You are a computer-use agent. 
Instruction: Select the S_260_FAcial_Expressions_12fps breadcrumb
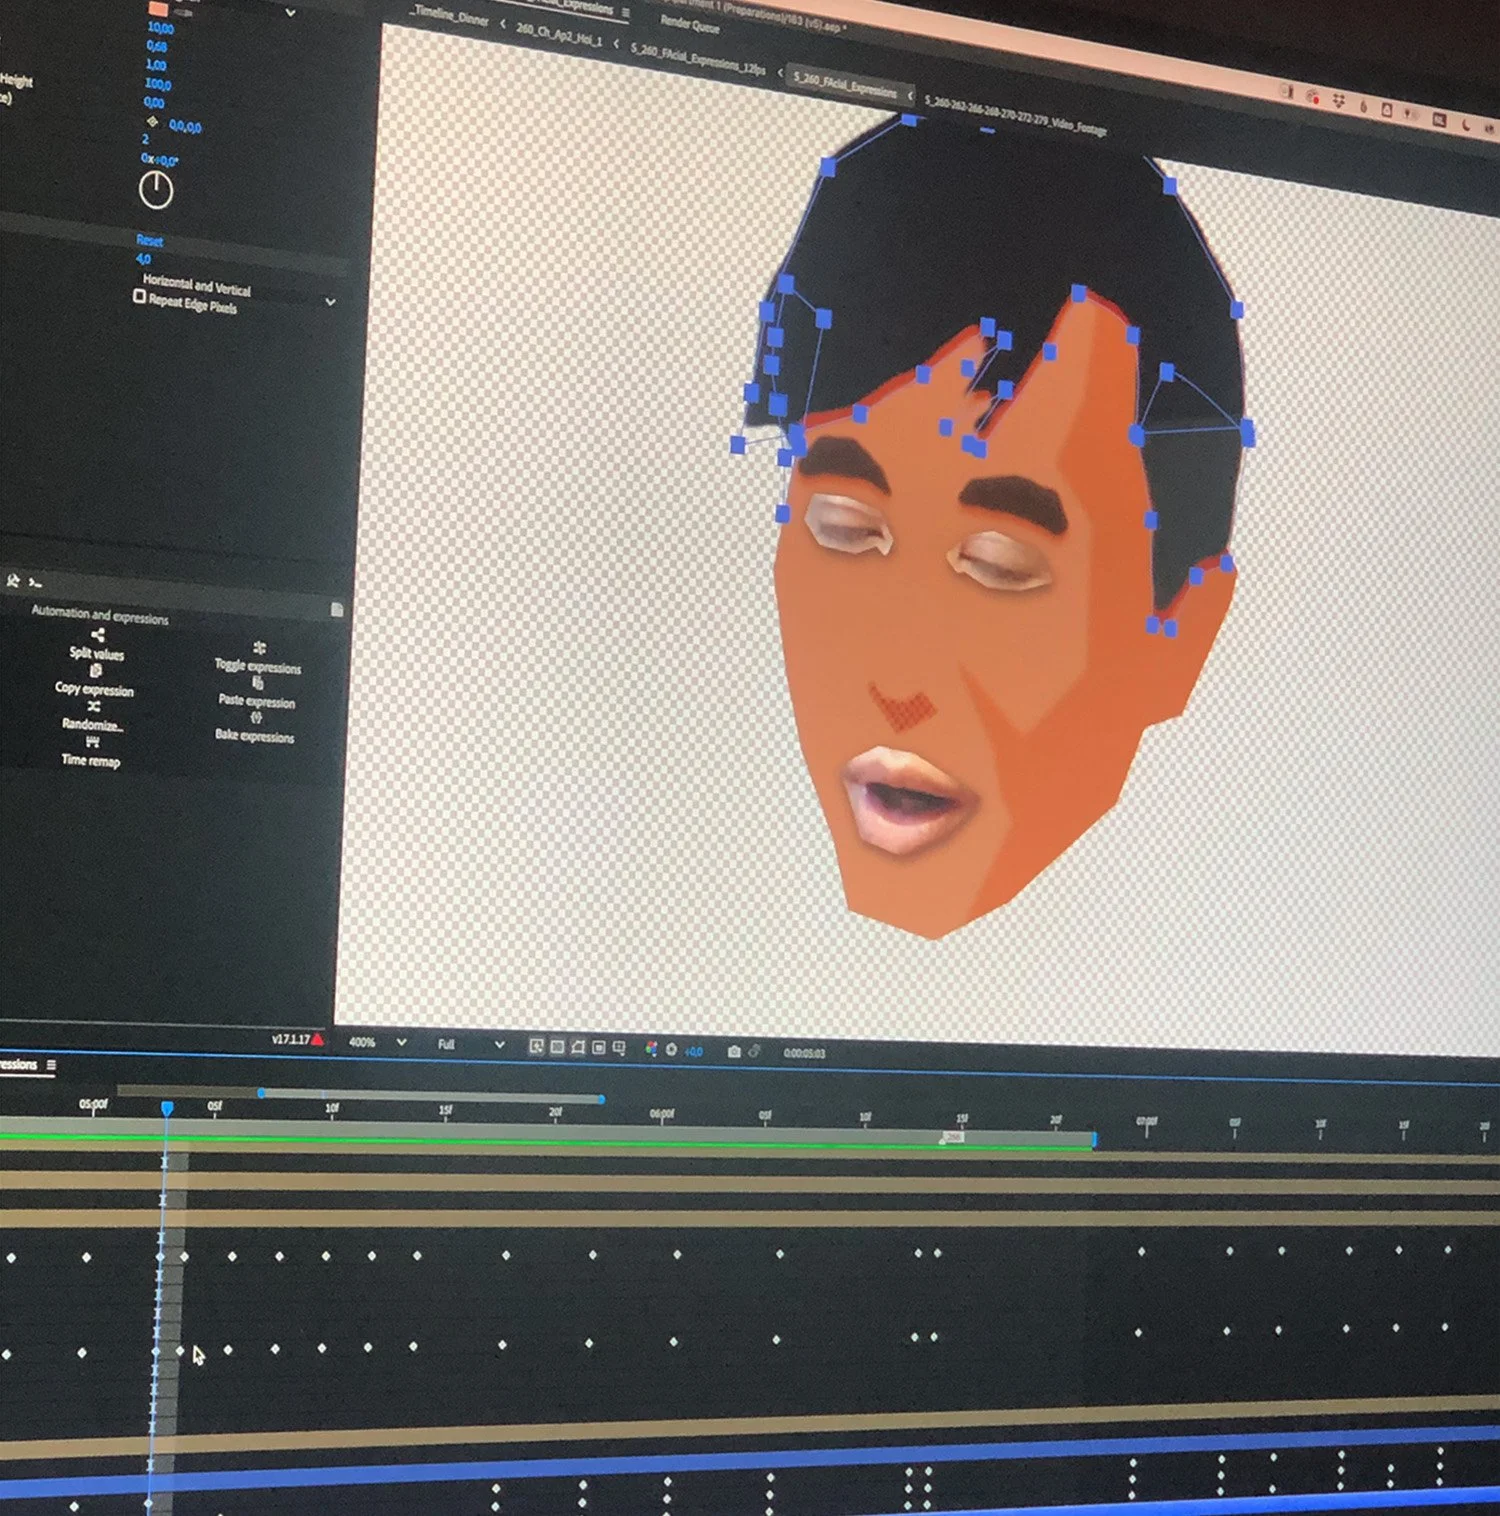click(698, 59)
